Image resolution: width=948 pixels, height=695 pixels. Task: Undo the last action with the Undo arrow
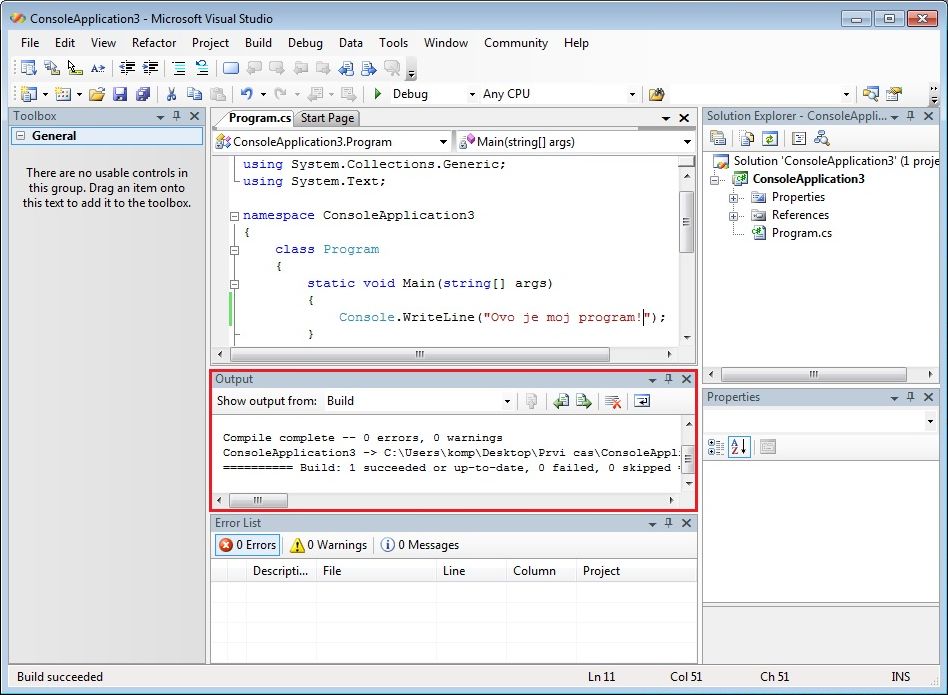click(x=246, y=94)
